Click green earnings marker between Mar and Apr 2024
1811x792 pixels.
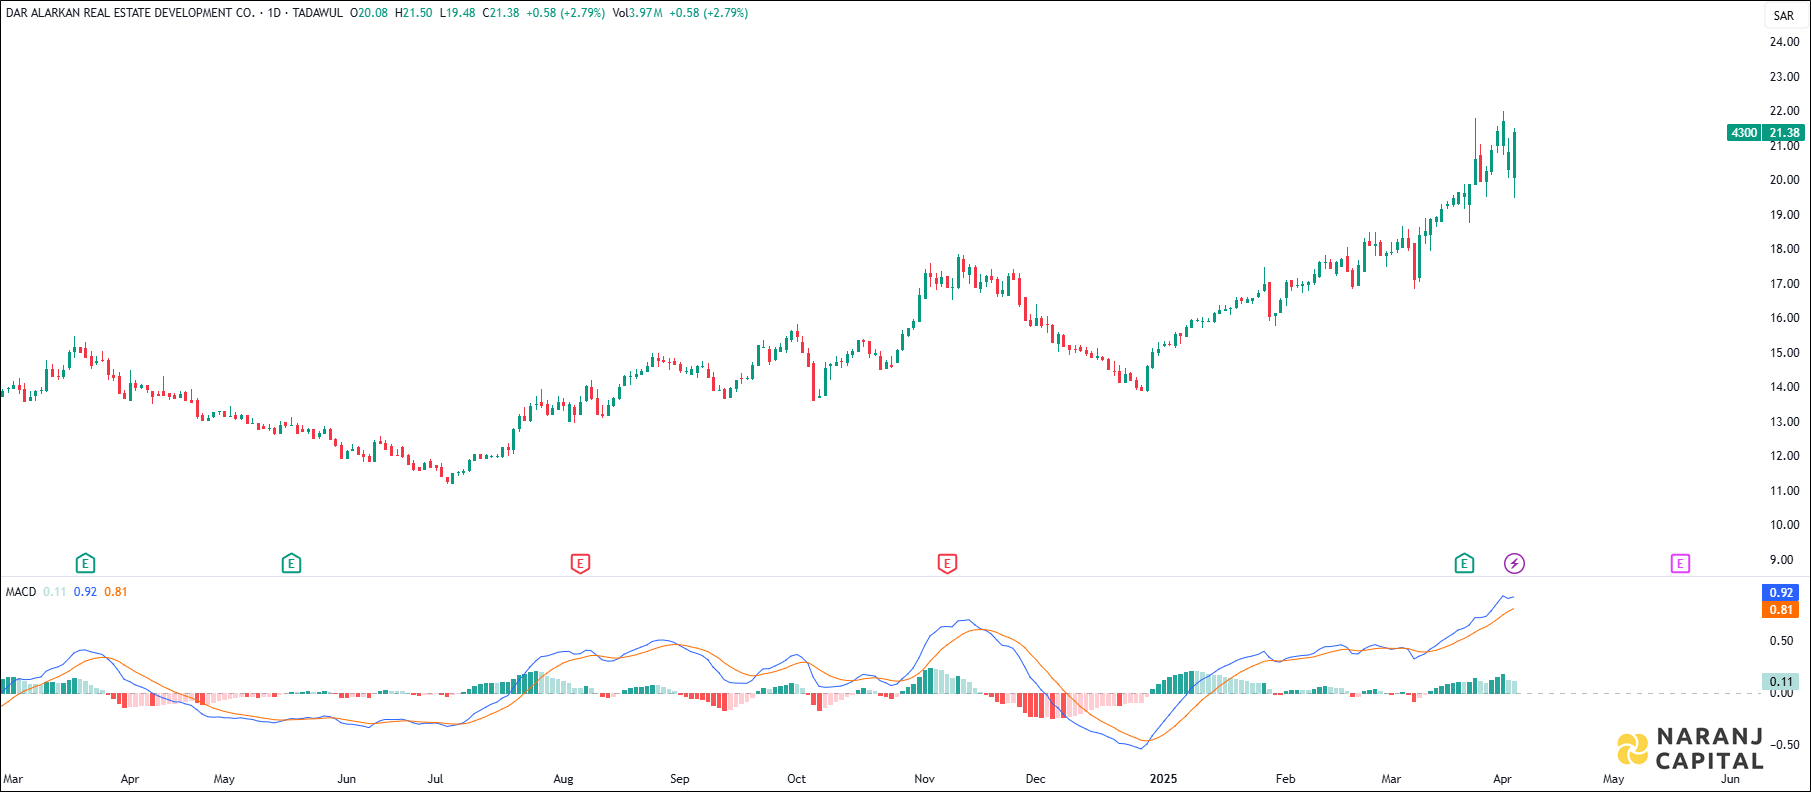pyautogui.click(x=86, y=564)
